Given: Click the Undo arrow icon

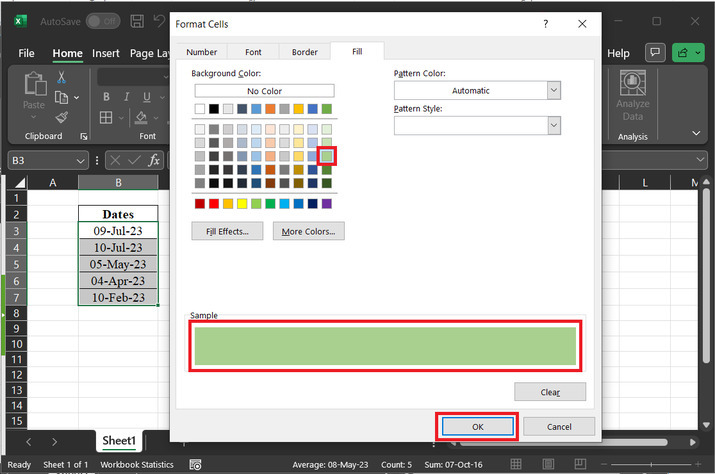Looking at the screenshot, I should (160, 21).
